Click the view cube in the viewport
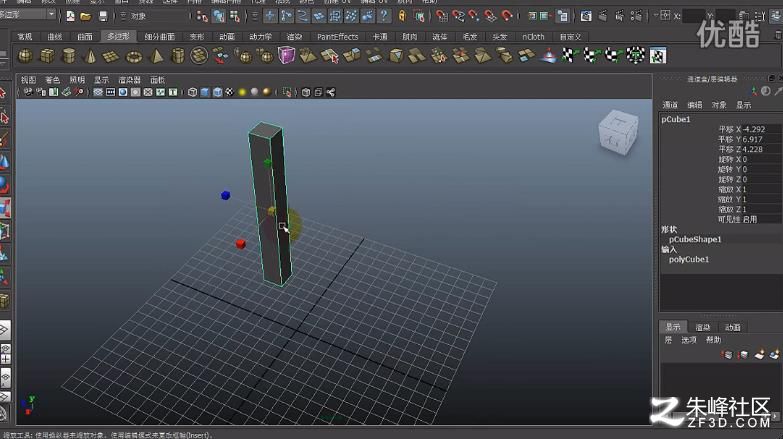The width and height of the screenshot is (783, 439). pyautogui.click(x=618, y=132)
